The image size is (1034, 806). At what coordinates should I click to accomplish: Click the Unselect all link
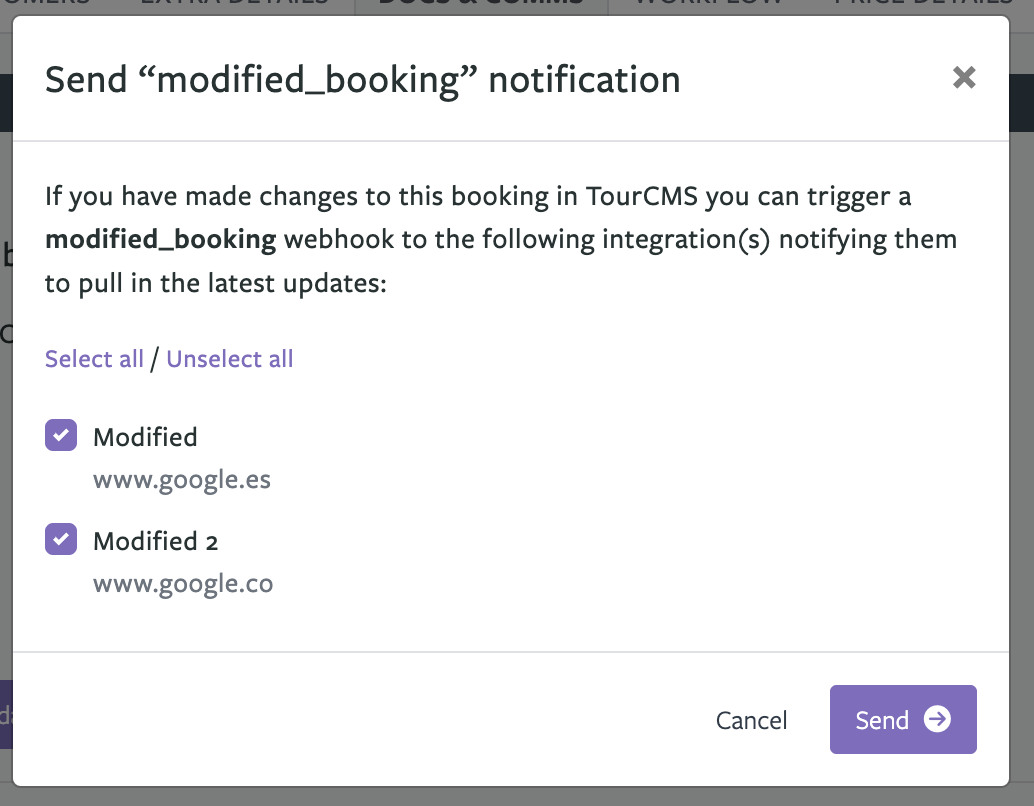pos(229,359)
